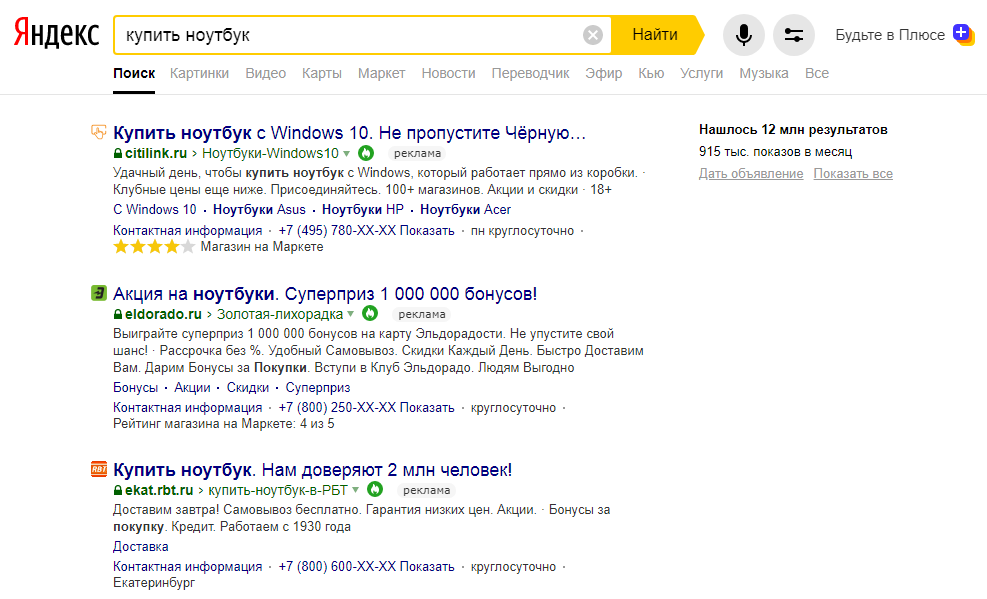Screen dimensions: 987x599
Task: Switch to the Картинки tab
Action: 199,73
